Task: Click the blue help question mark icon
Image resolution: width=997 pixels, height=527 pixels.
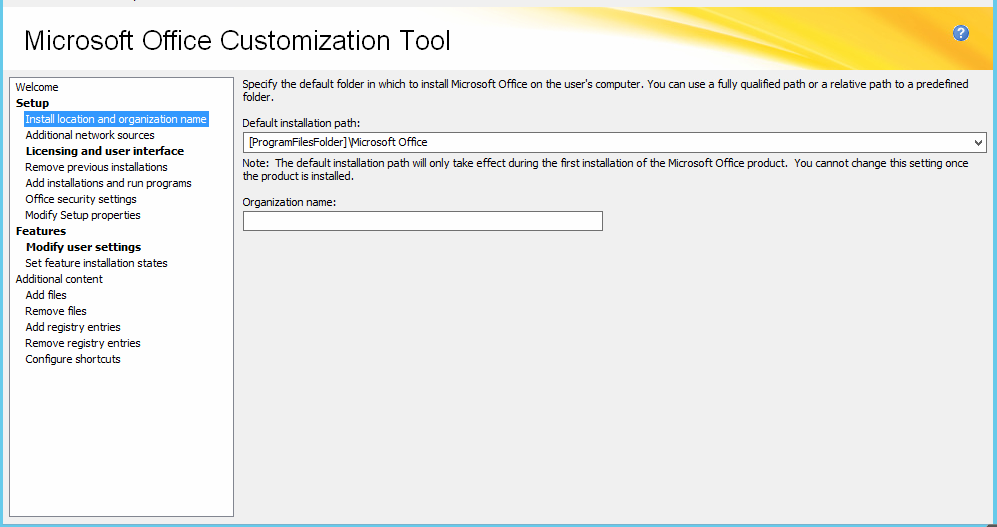Action: (961, 33)
